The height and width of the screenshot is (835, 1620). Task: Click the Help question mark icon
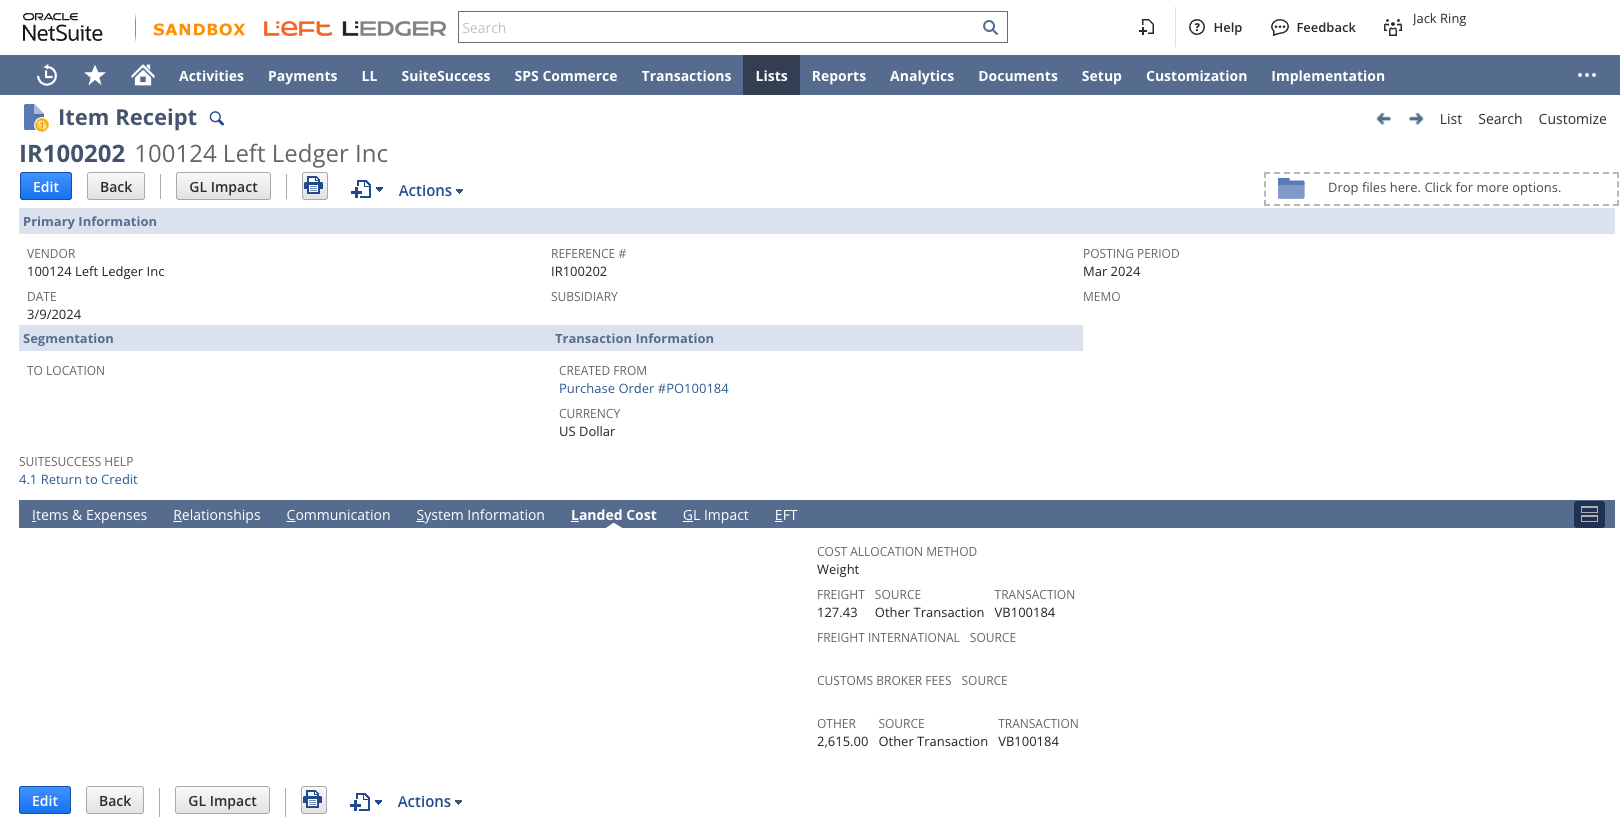(1197, 27)
